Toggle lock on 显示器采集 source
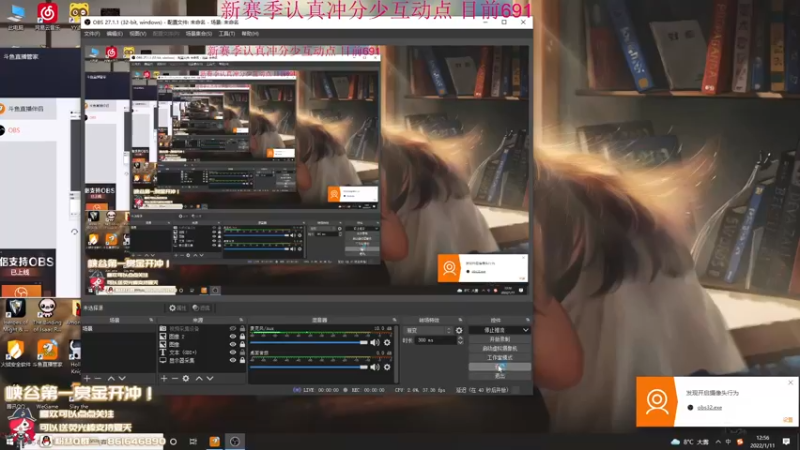 242,360
